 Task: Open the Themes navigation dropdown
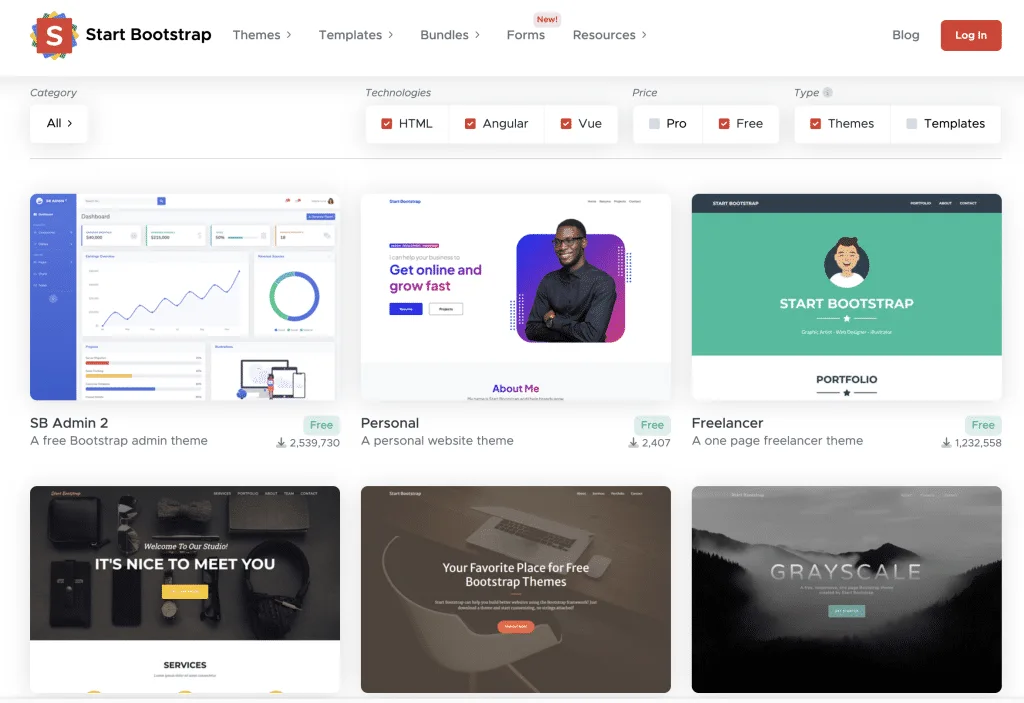coord(262,35)
